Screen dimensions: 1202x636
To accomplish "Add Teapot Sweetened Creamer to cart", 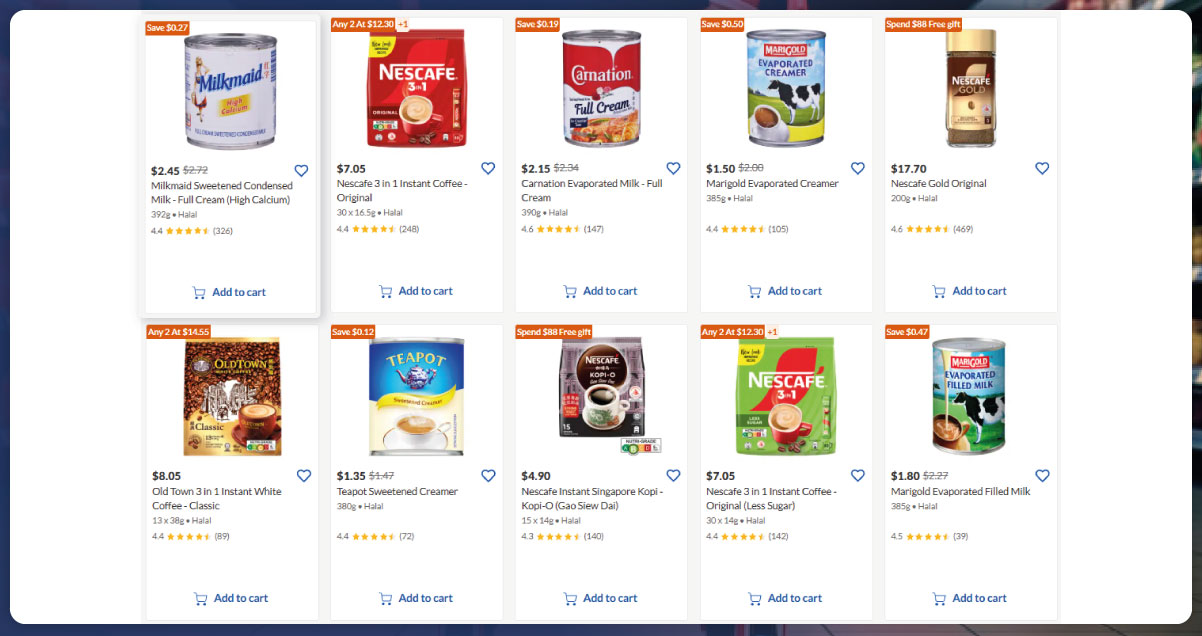I will [415, 598].
